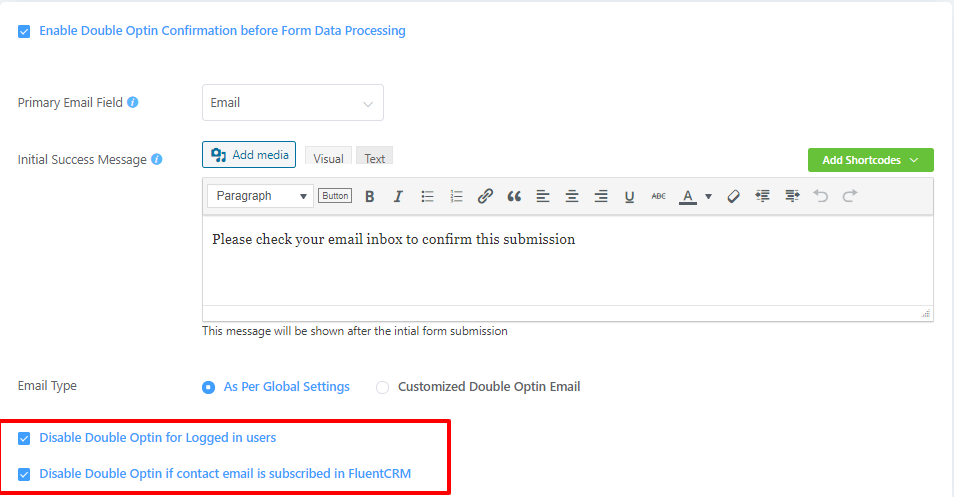
Task: Click the Add media button
Action: (249, 155)
